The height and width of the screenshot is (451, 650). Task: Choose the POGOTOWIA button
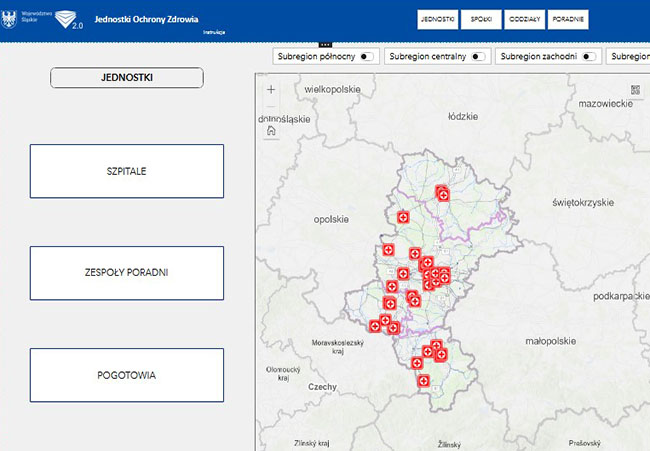pos(126,375)
